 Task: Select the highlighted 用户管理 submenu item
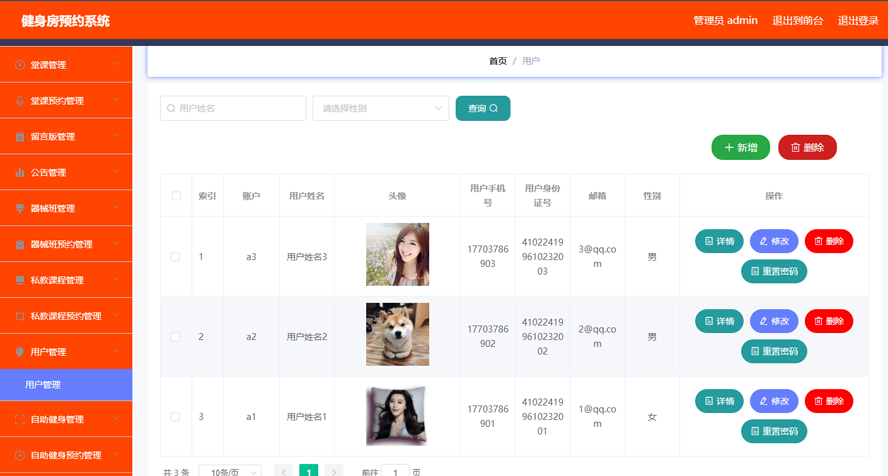pos(66,385)
